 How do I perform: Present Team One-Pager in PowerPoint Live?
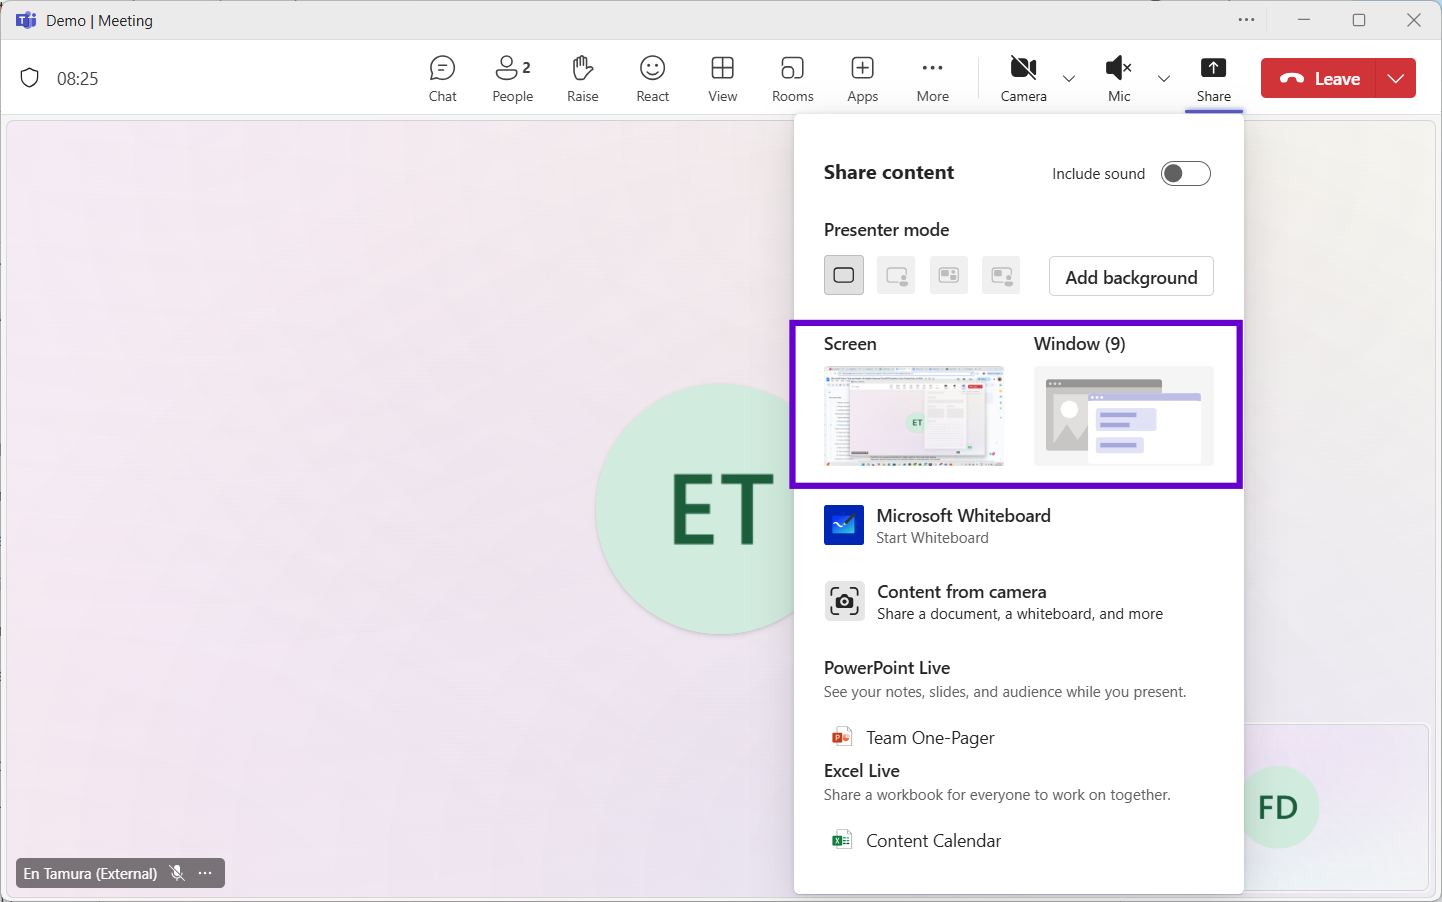pyautogui.click(x=930, y=738)
